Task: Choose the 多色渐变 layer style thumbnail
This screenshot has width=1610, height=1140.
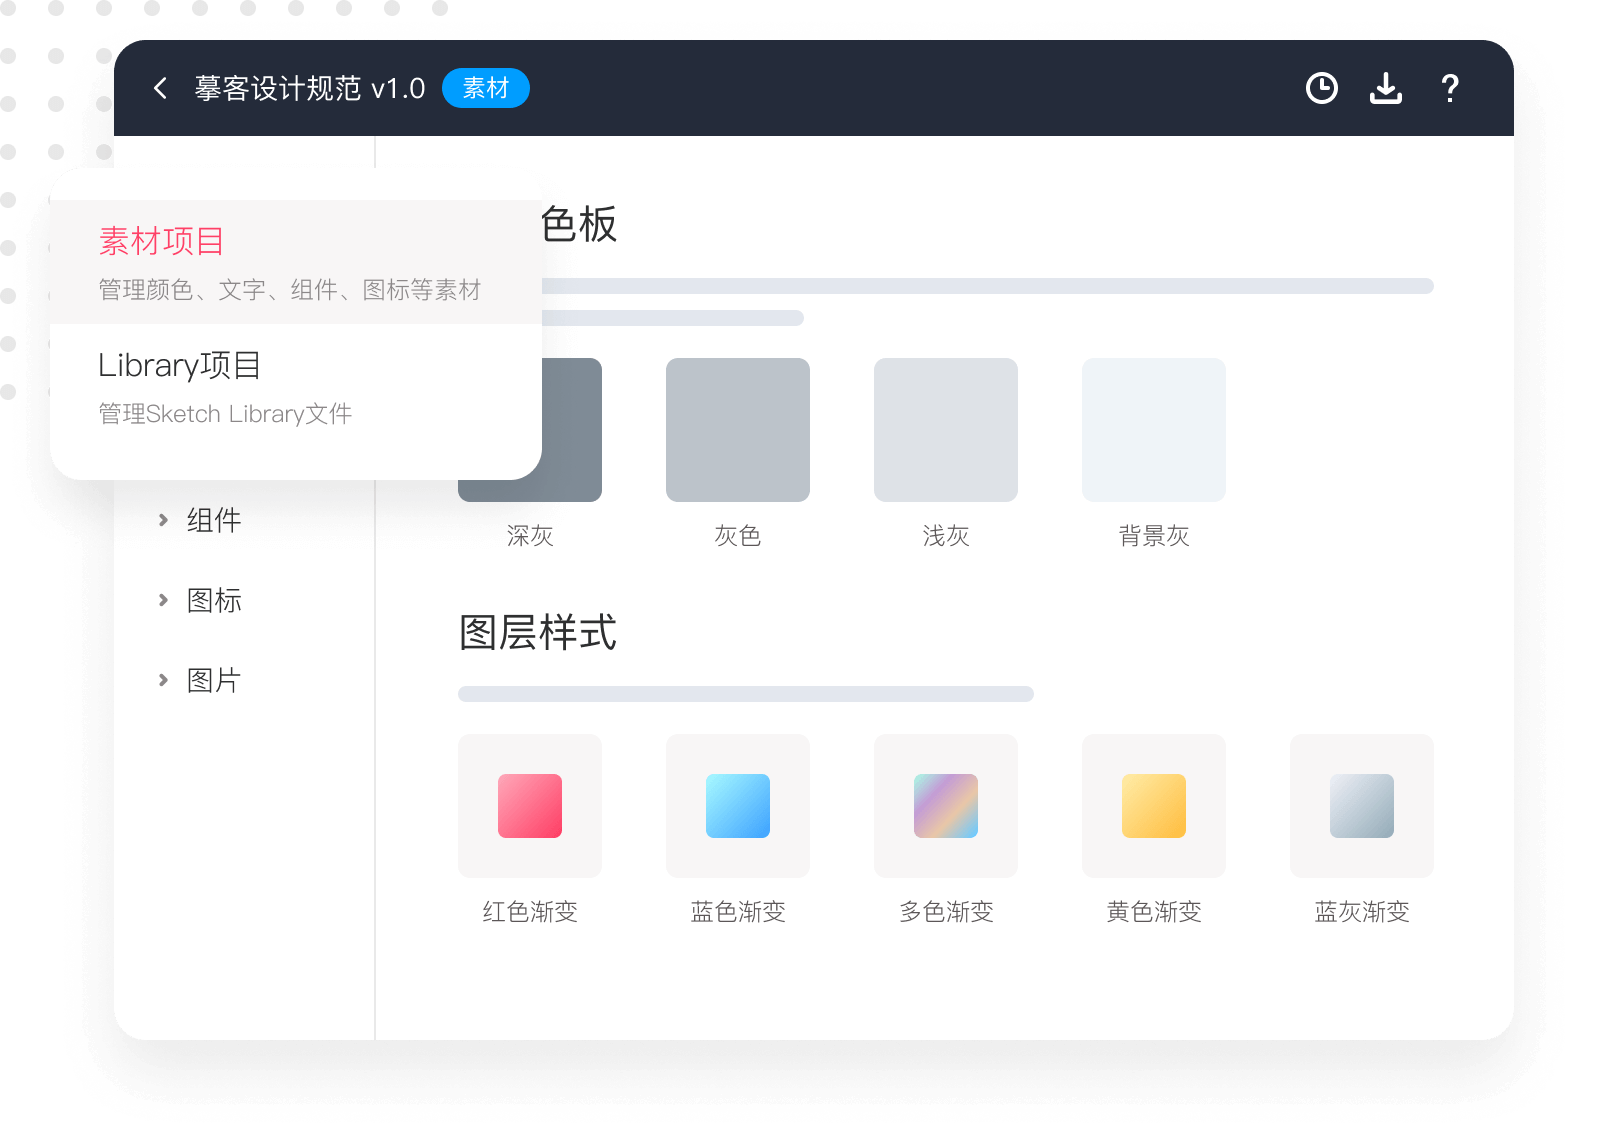Action: tap(946, 806)
